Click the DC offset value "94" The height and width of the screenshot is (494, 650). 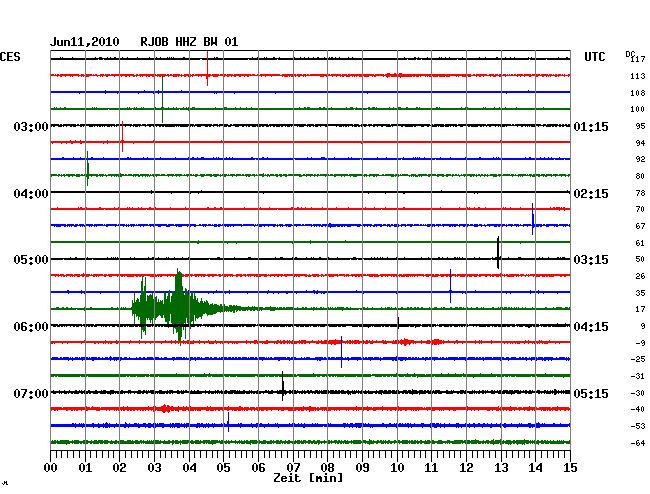pos(640,143)
